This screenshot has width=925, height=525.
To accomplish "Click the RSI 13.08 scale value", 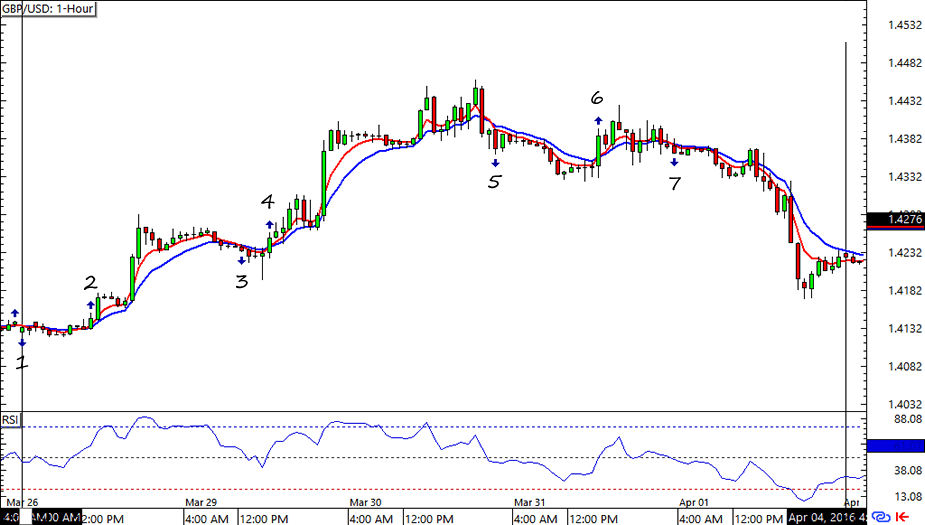I will 908,496.
